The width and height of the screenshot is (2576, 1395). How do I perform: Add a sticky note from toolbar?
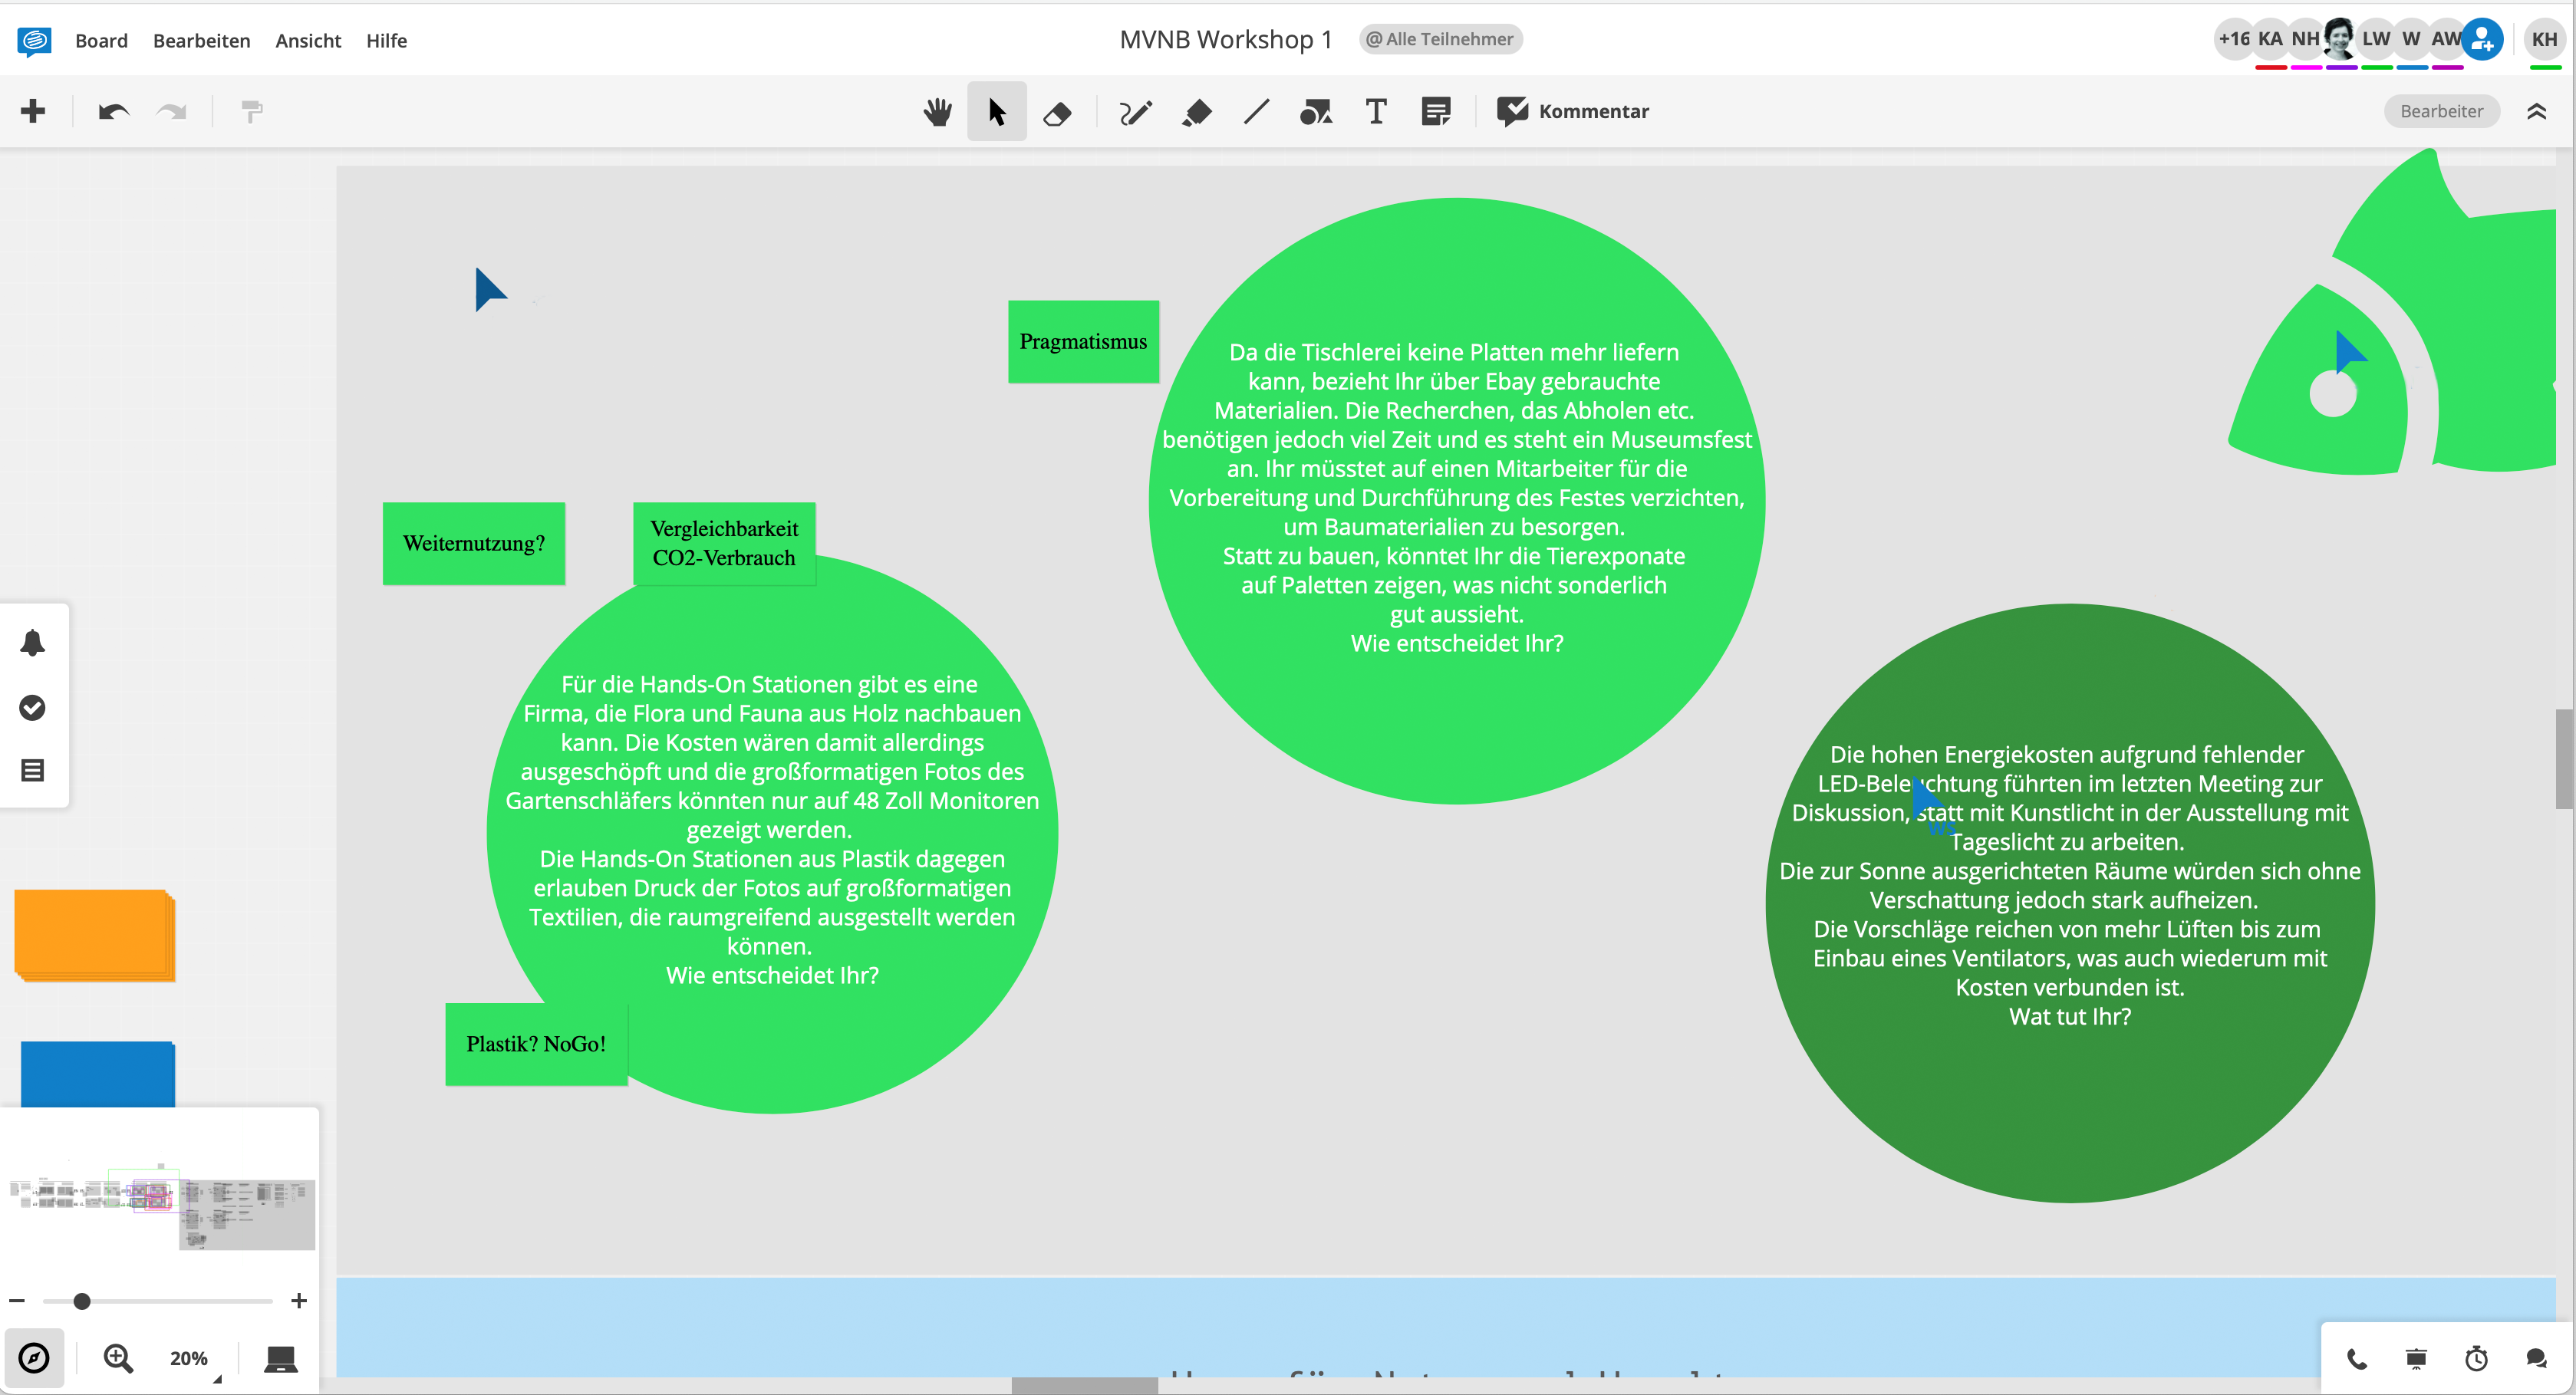pos(1436,112)
